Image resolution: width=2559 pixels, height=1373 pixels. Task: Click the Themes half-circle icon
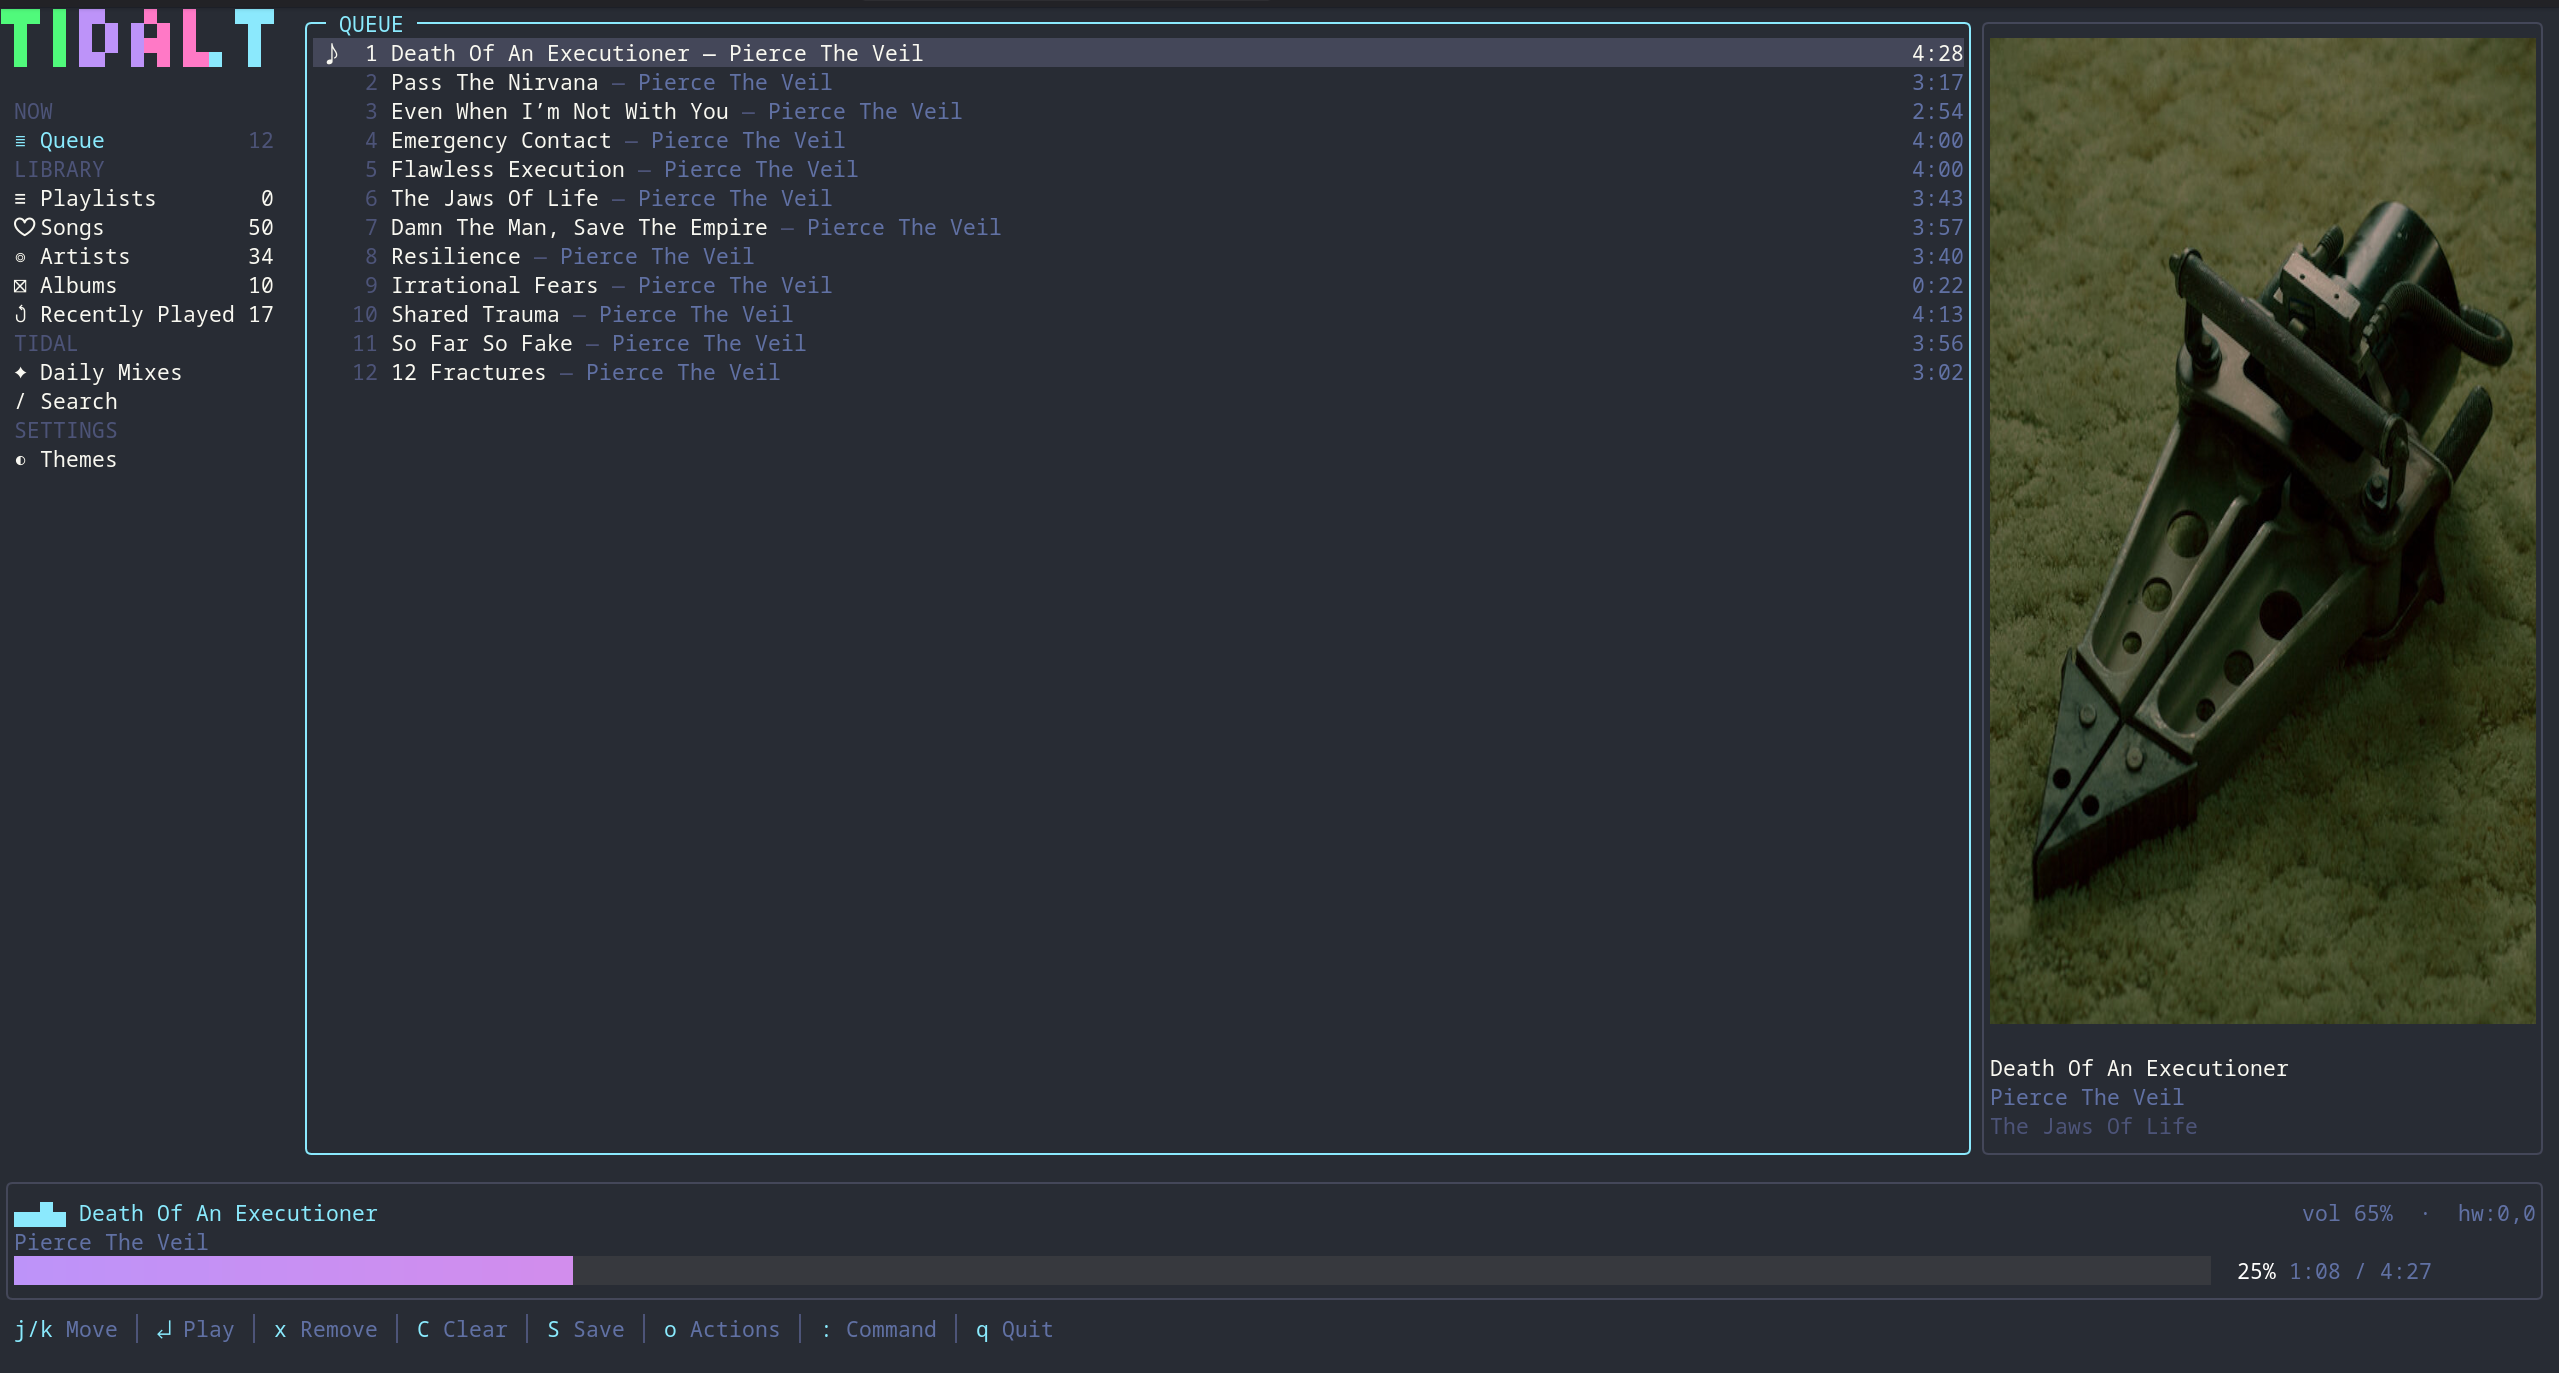click(x=20, y=460)
